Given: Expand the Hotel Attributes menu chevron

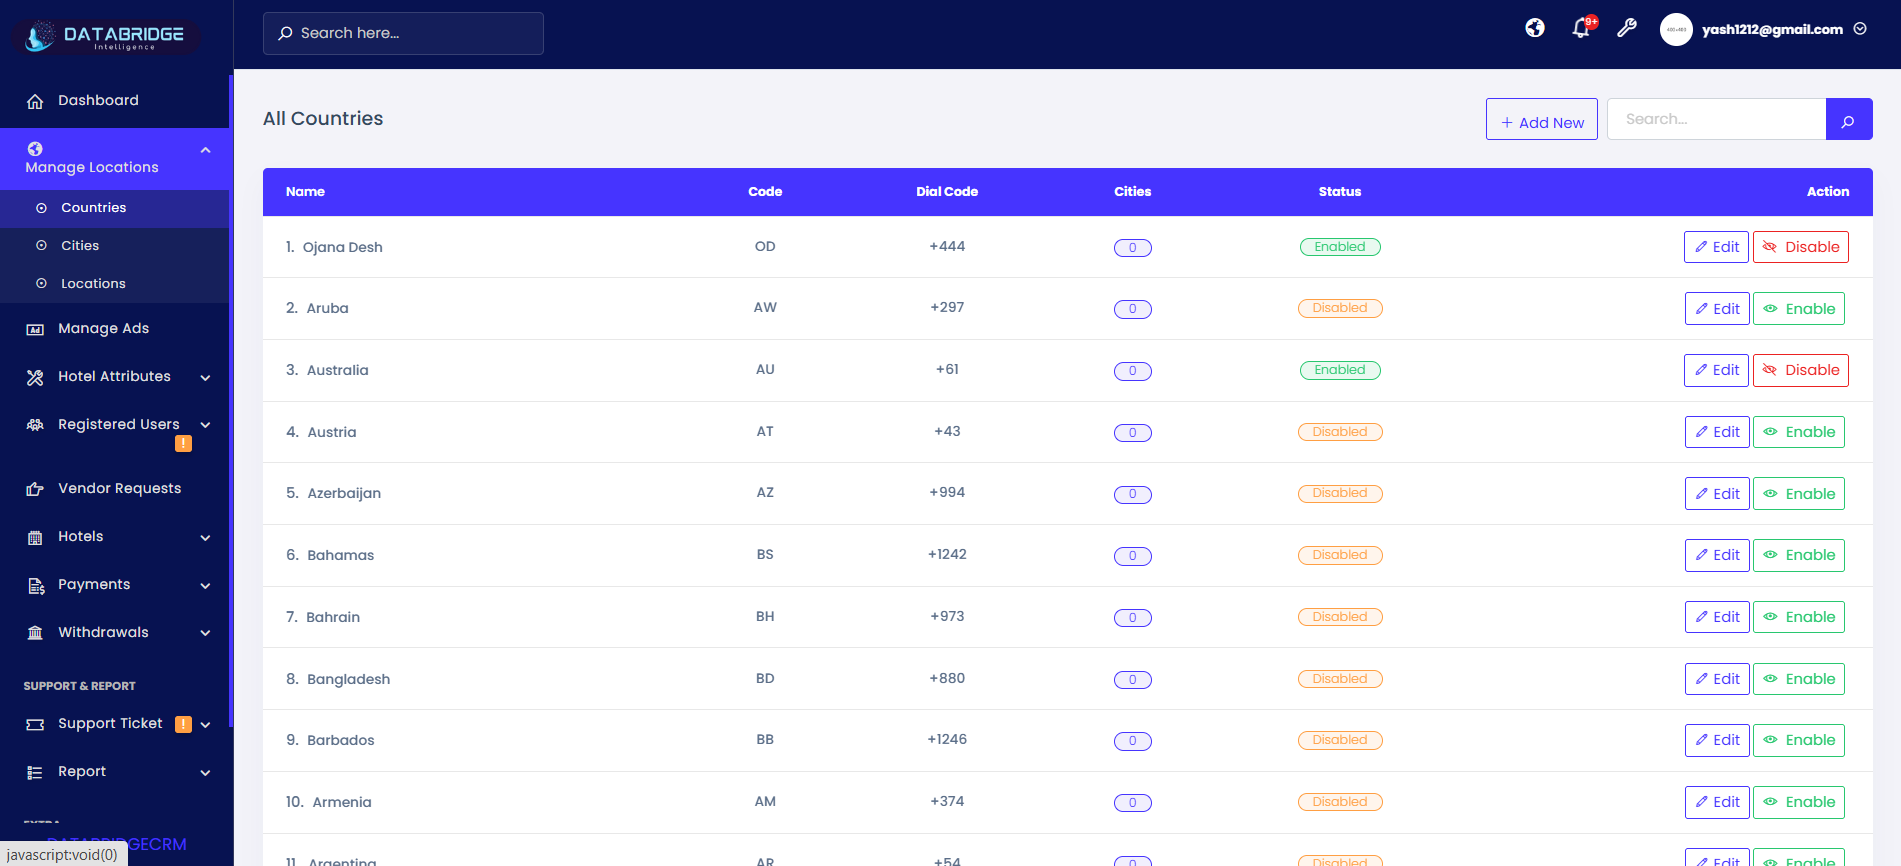Looking at the screenshot, I should click(x=205, y=378).
